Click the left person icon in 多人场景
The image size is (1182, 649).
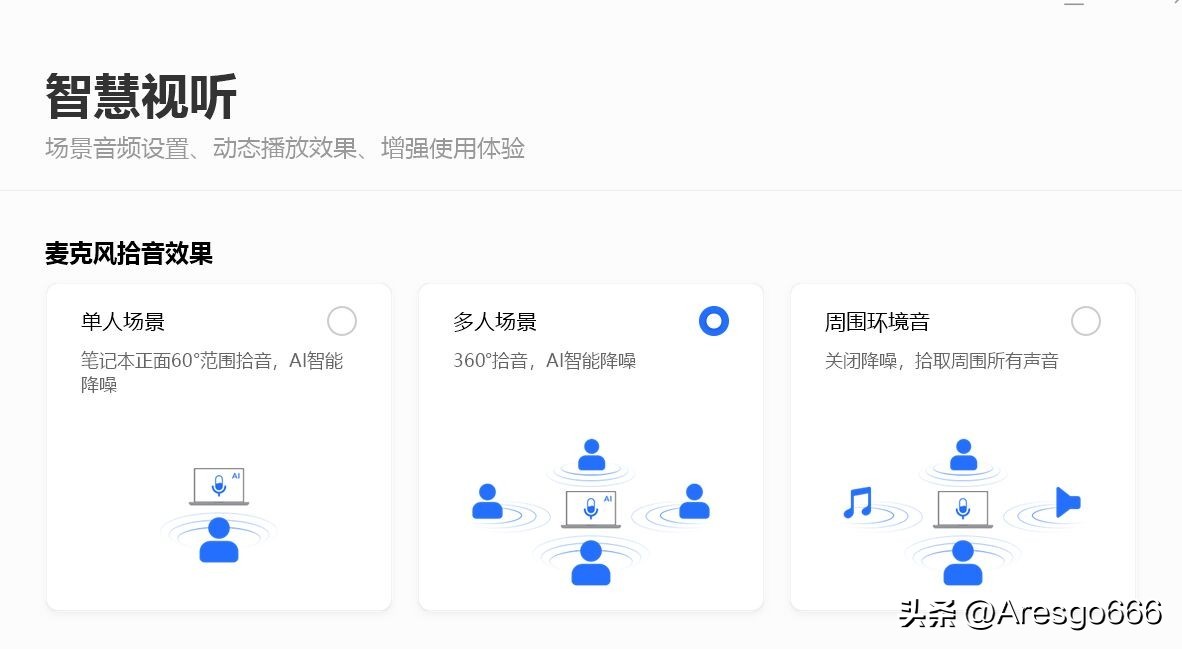click(x=487, y=503)
